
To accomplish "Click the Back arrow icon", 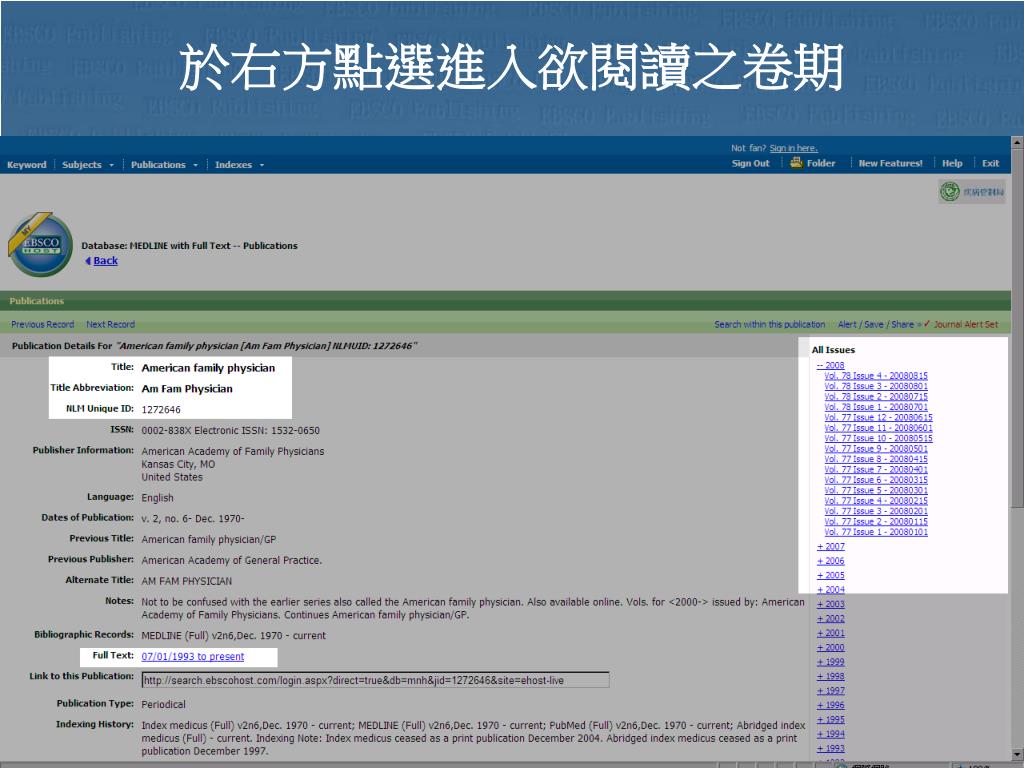I will tap(88, 261).
